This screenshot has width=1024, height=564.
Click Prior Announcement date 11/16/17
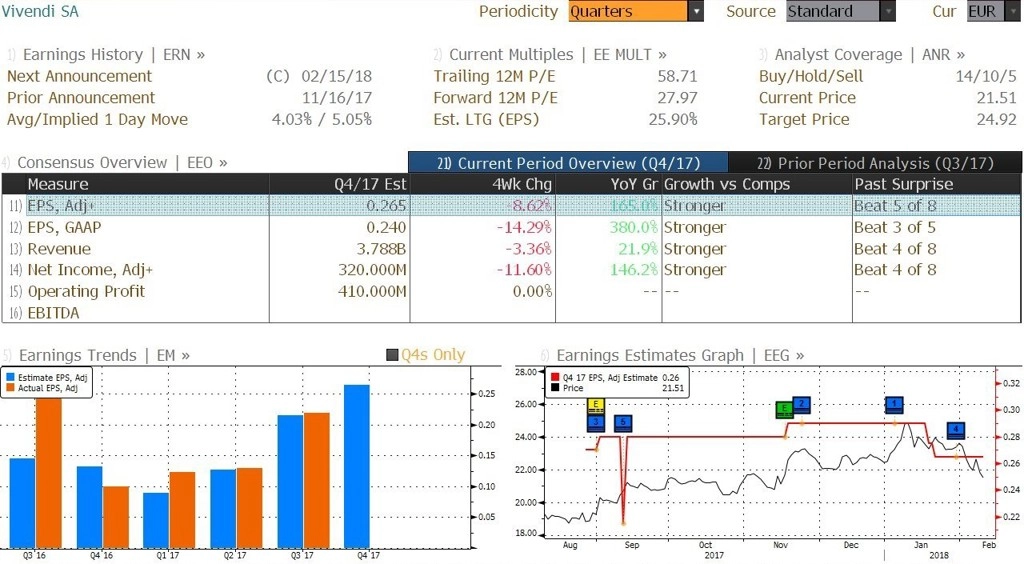click(x=336, y=98)
